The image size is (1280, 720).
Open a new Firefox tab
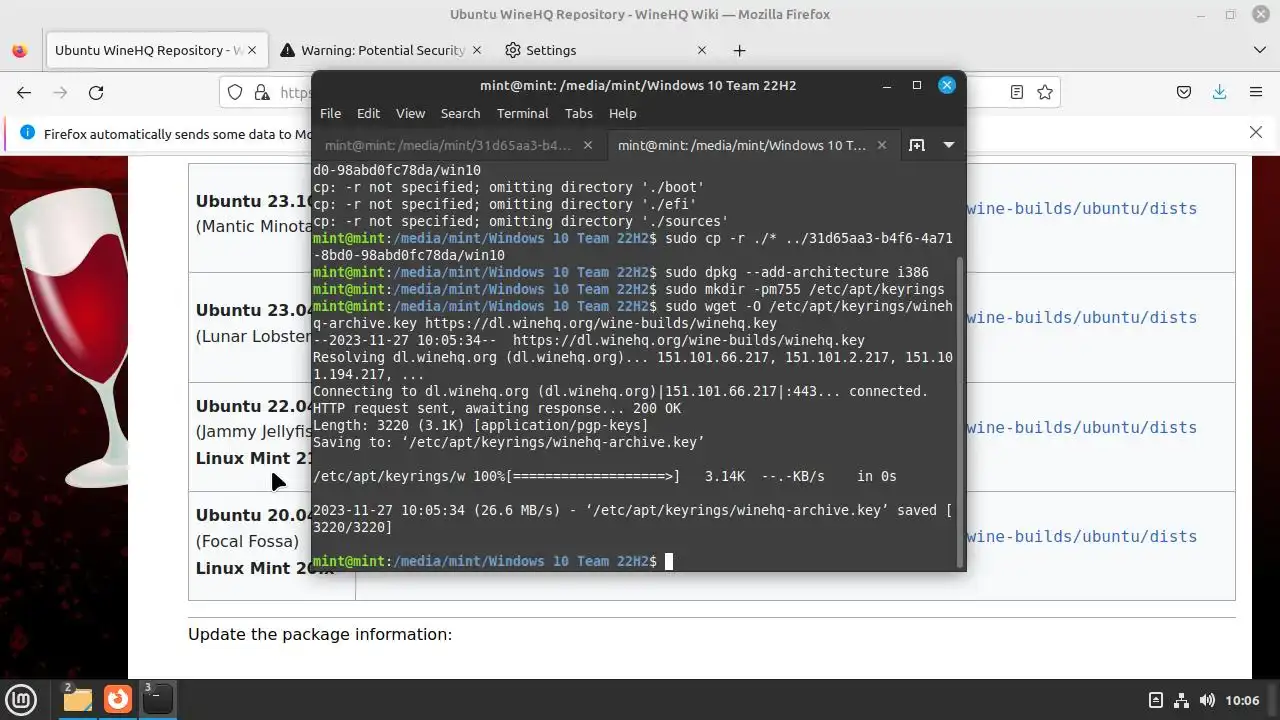(x=739, y=50)
